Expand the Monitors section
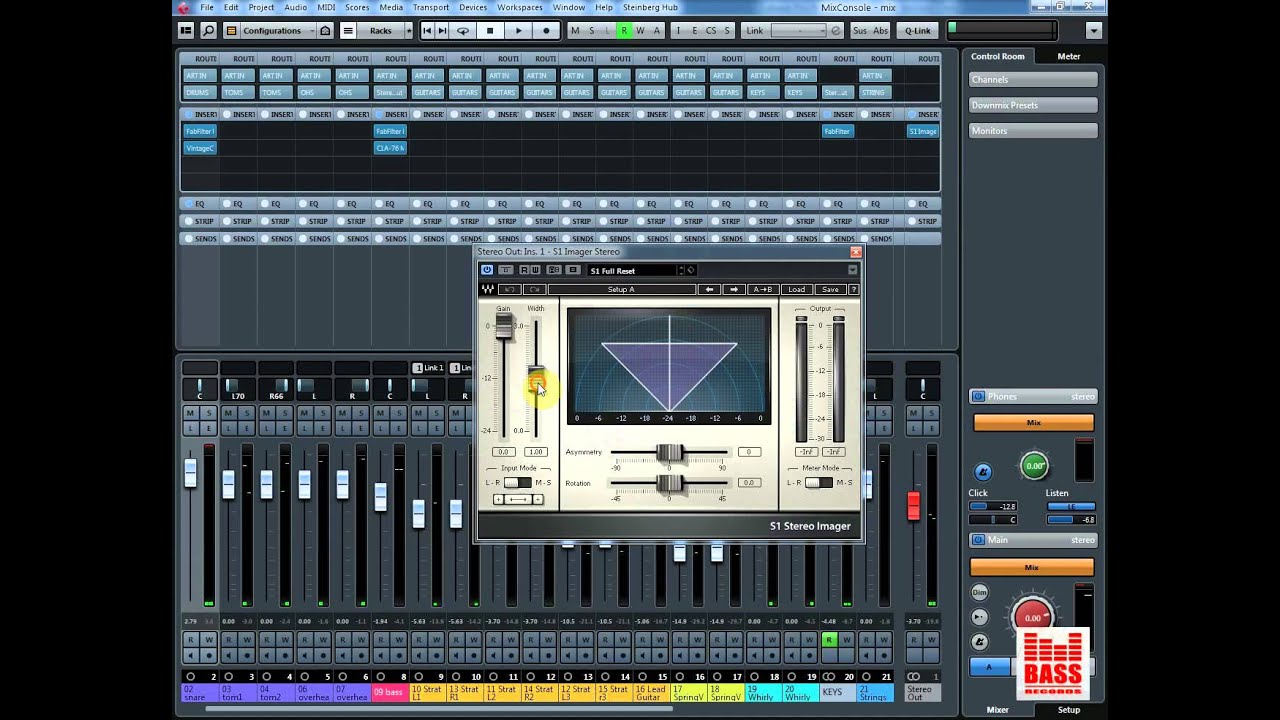 coord(1034,131)
